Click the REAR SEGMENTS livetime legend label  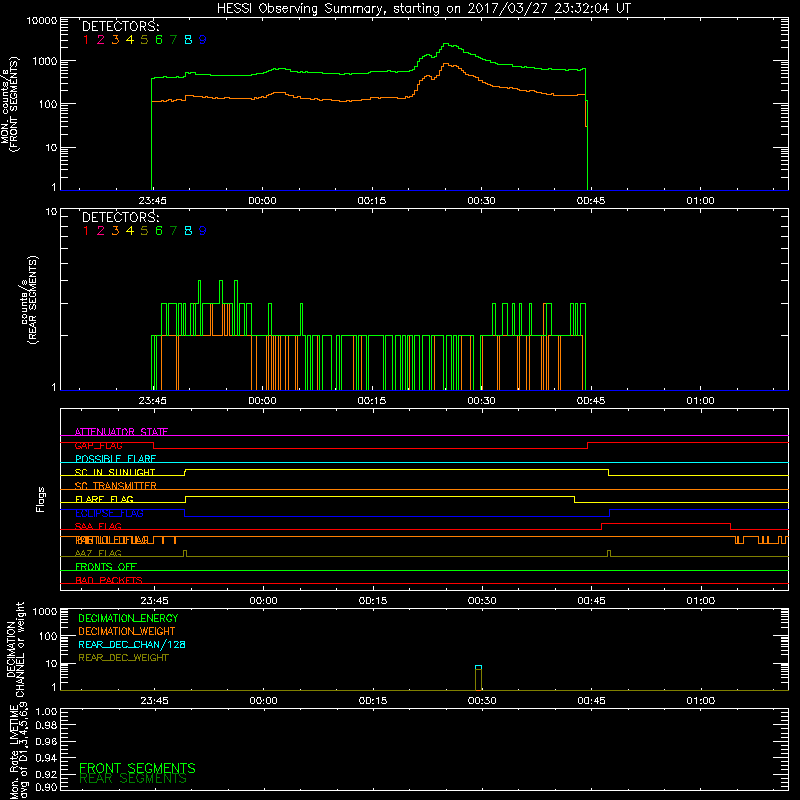[x=133, y=779]
